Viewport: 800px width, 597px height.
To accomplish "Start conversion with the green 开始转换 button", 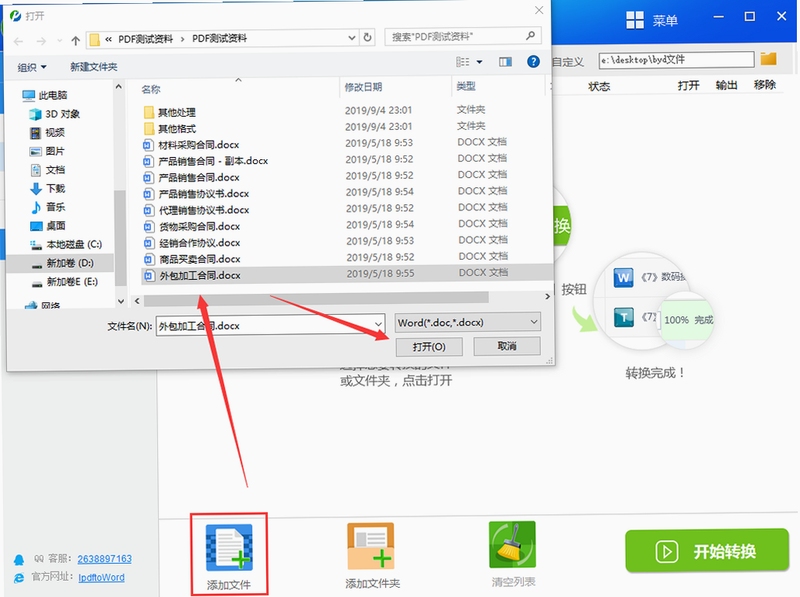I will click(707, 551).
